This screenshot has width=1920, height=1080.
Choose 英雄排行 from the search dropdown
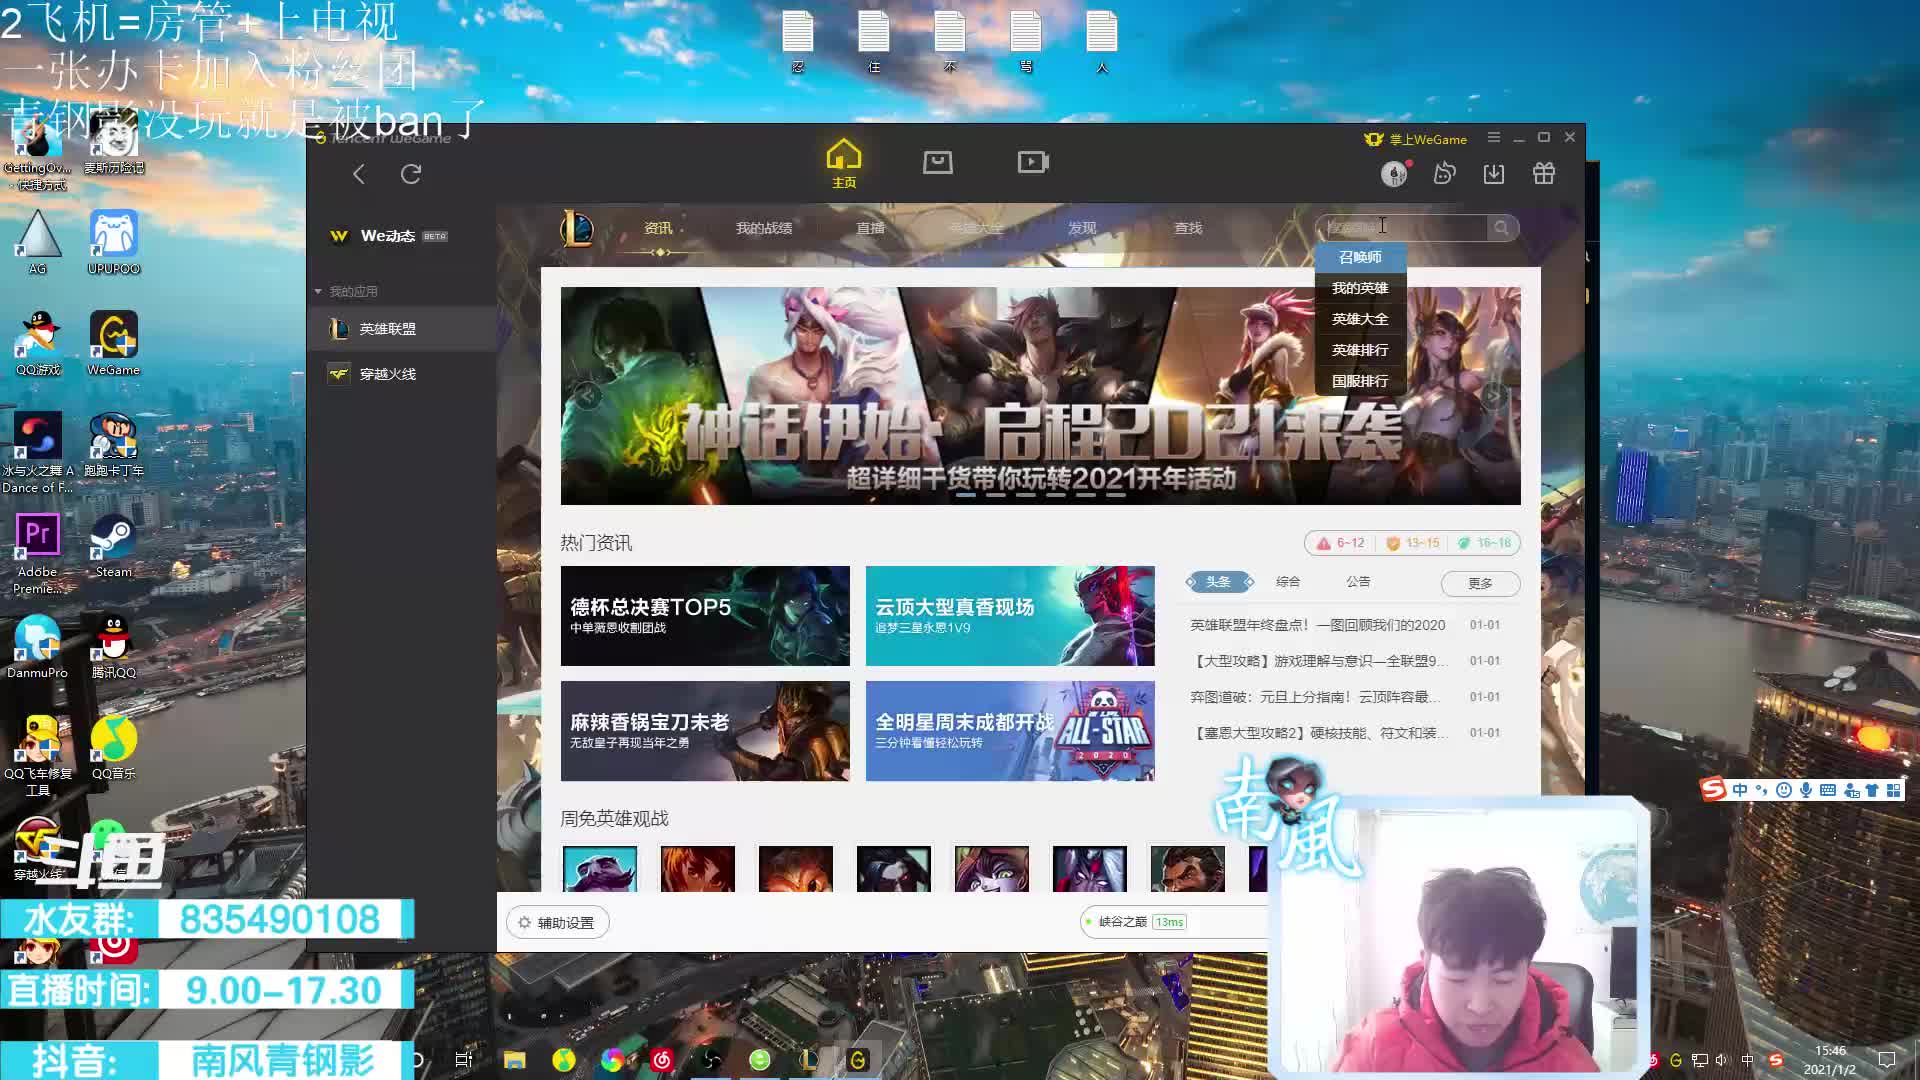pyautogui.click(x=1360, y=350)
